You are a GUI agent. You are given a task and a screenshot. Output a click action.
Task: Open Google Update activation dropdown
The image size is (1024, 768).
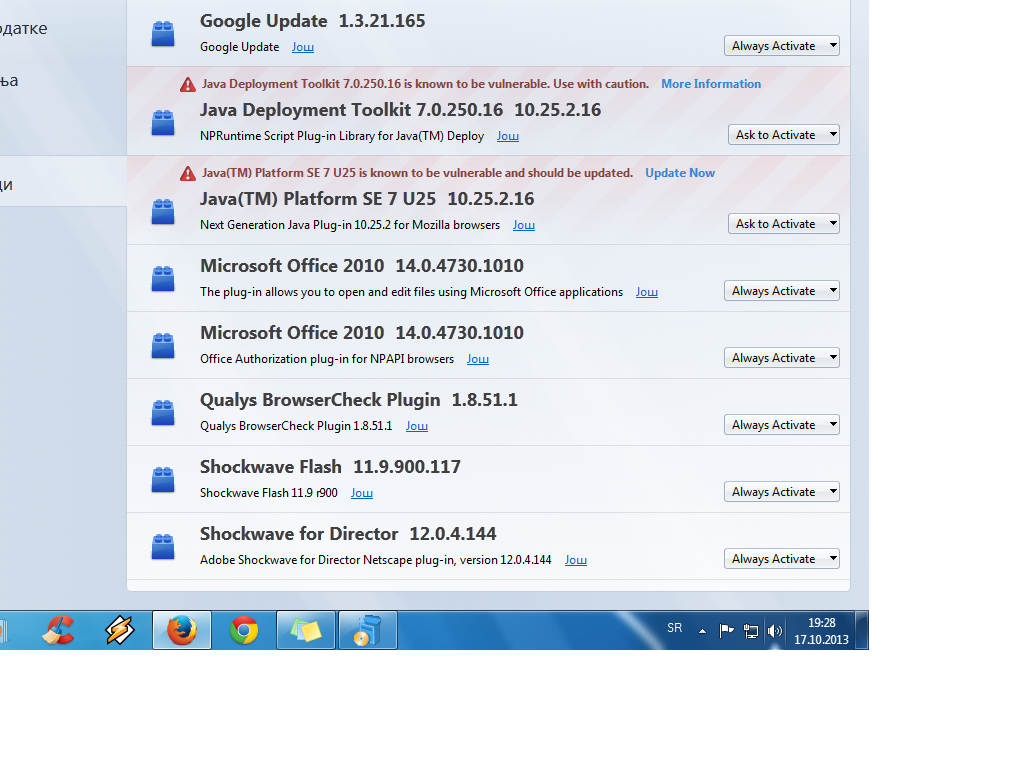782,46
